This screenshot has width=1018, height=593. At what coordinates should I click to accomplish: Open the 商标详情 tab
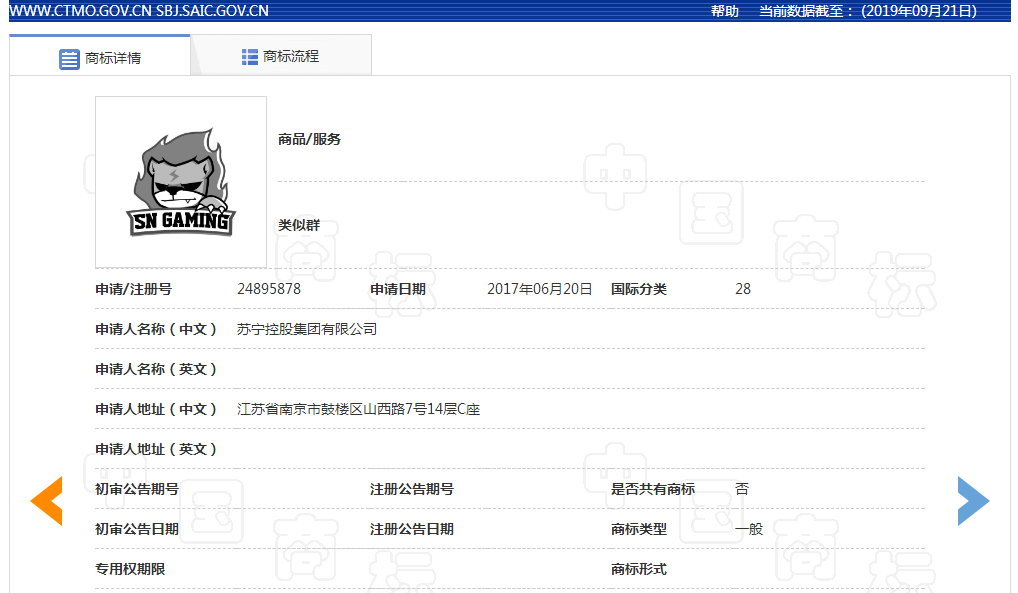(x=100, y=57)
